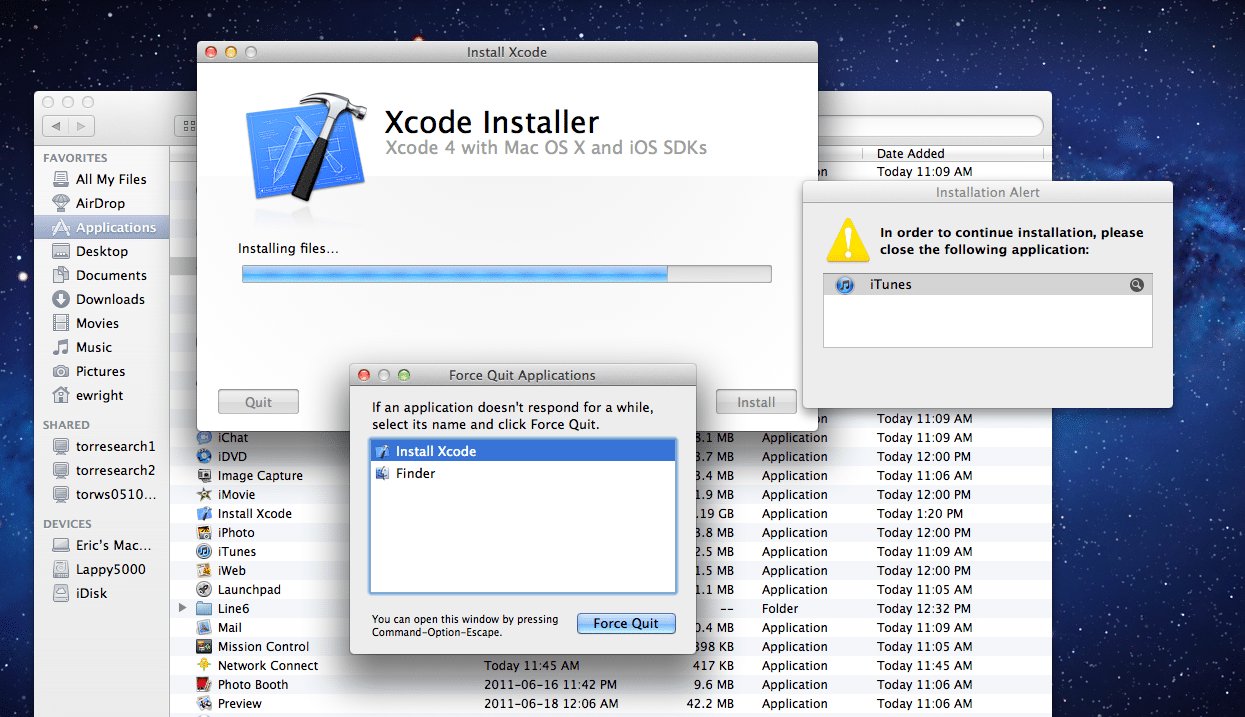1245x717 pixels.
Task: Select Install Xcode in Force Quit list
Action: point(523,451)
